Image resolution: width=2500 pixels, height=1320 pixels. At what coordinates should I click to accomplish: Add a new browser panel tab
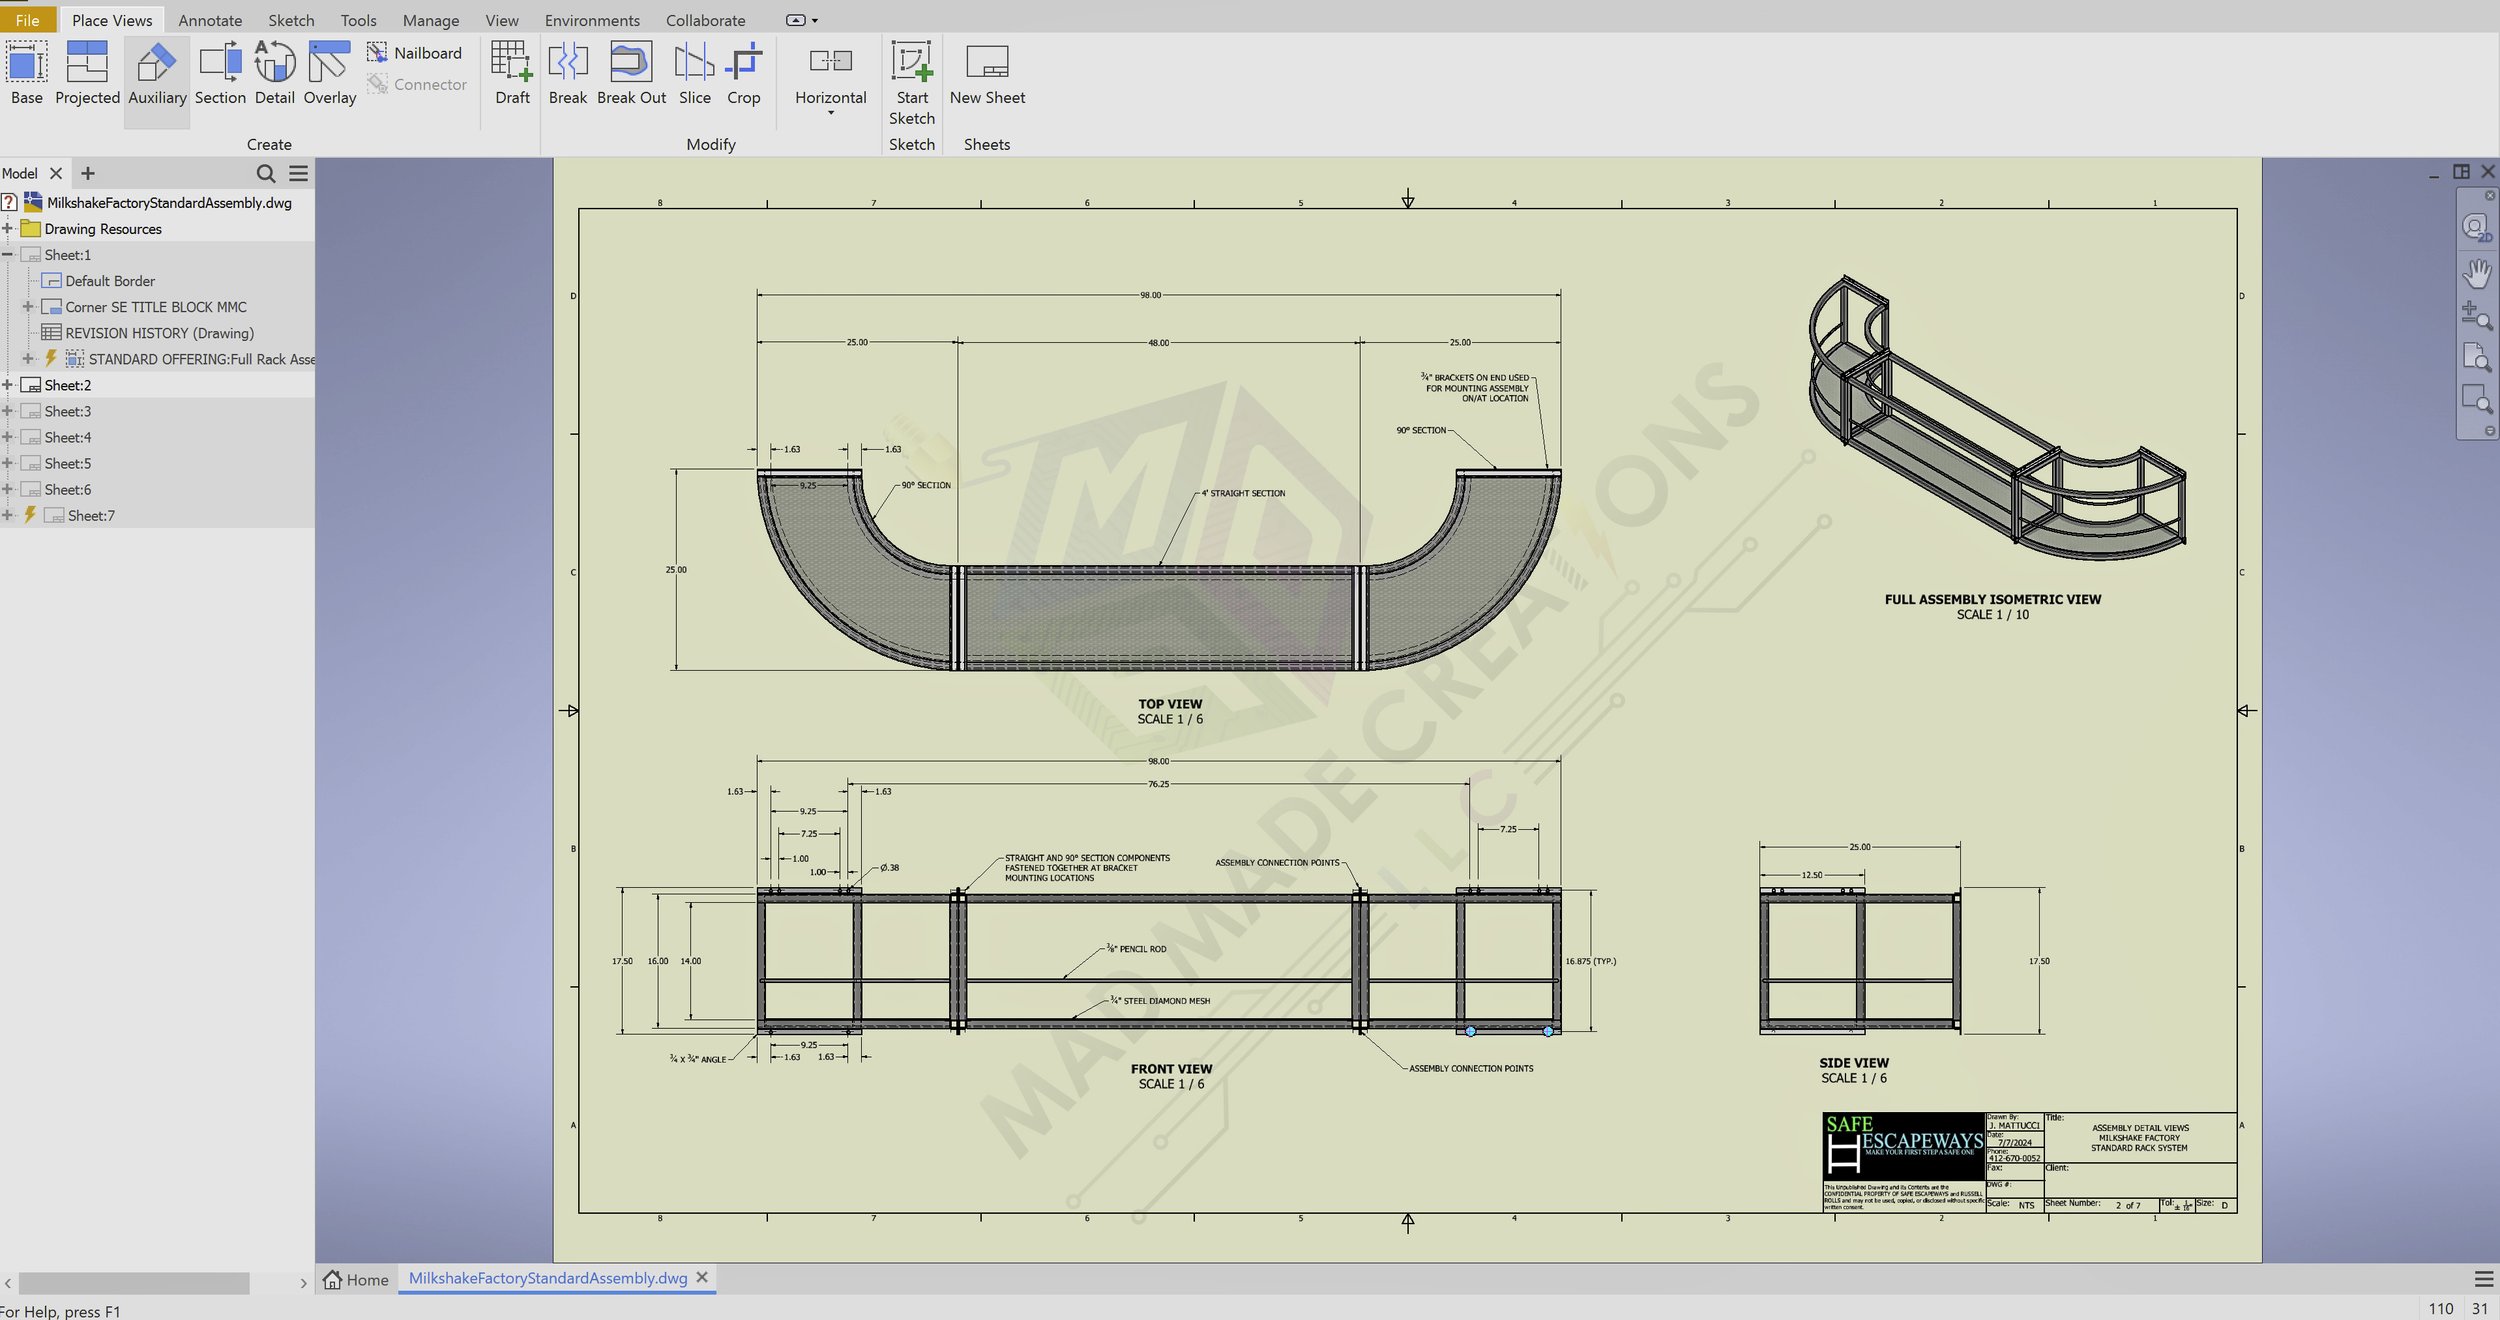coord(88,173)
